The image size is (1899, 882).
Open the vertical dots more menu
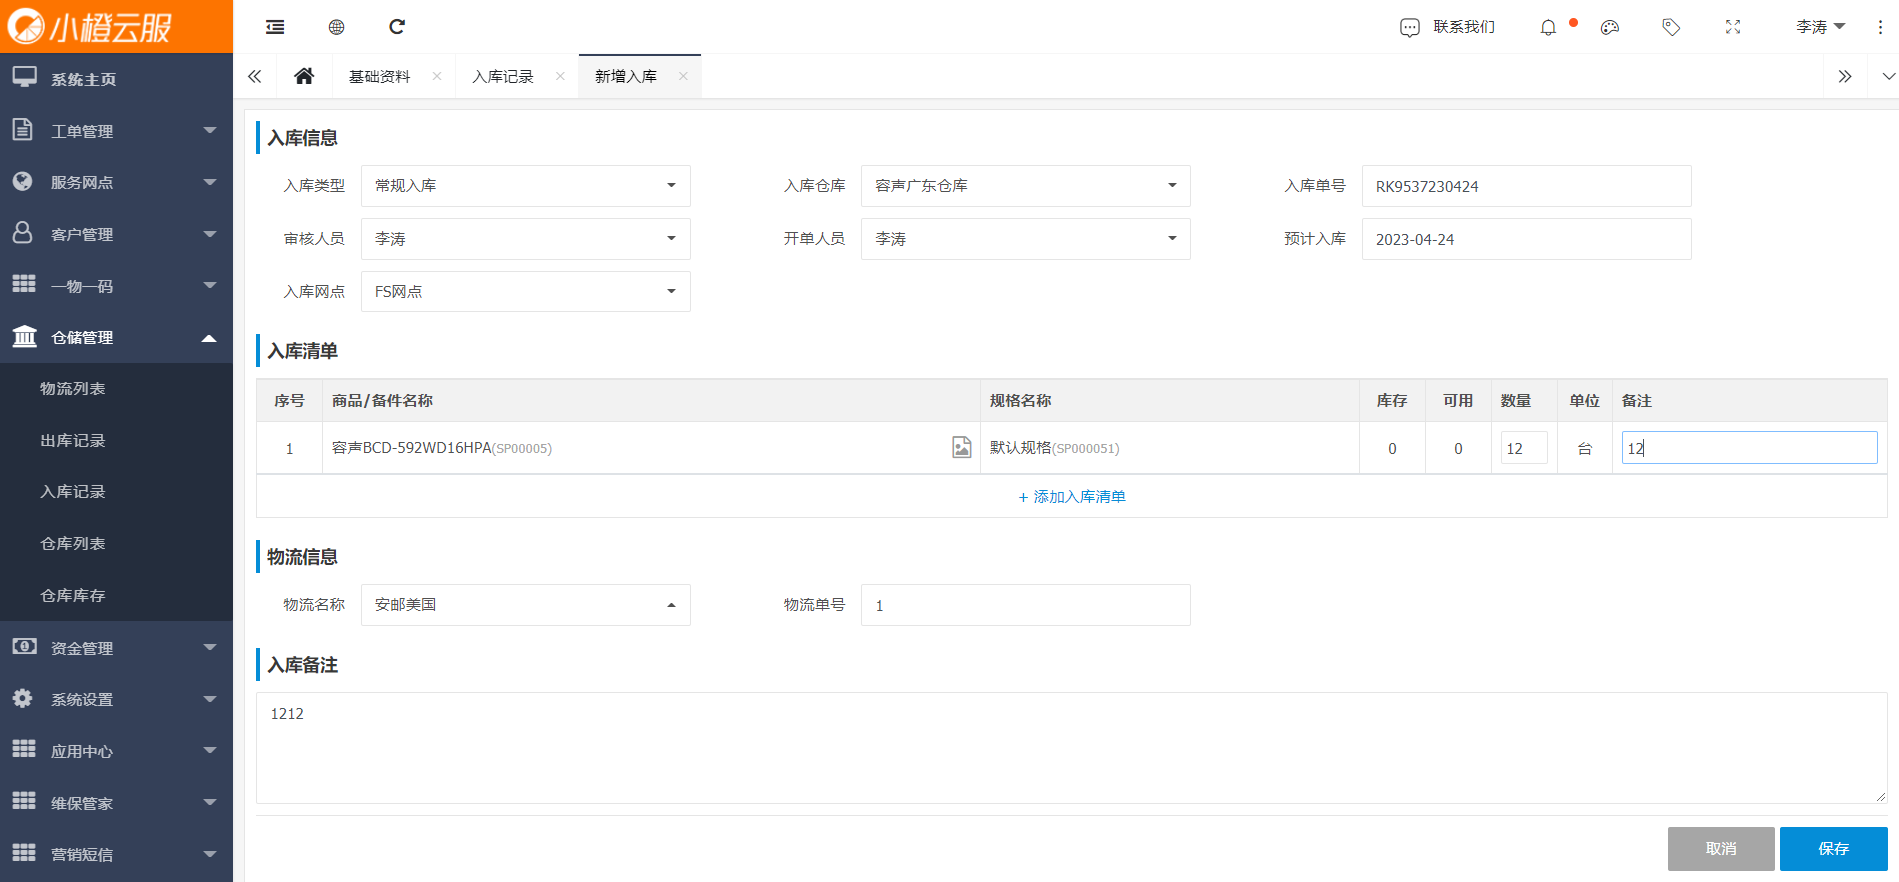pos(1880,27)
